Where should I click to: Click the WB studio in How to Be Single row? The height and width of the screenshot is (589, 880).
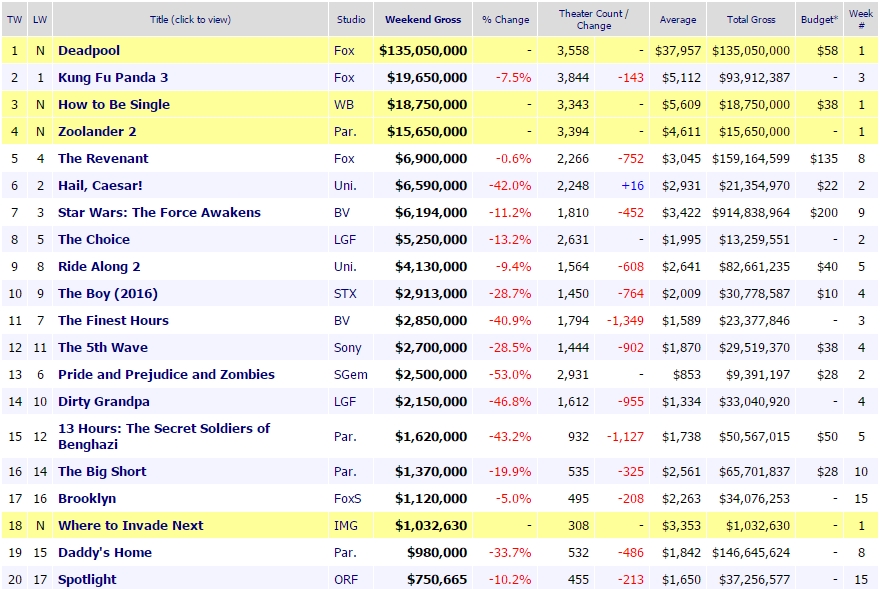[x=343, y=104]
